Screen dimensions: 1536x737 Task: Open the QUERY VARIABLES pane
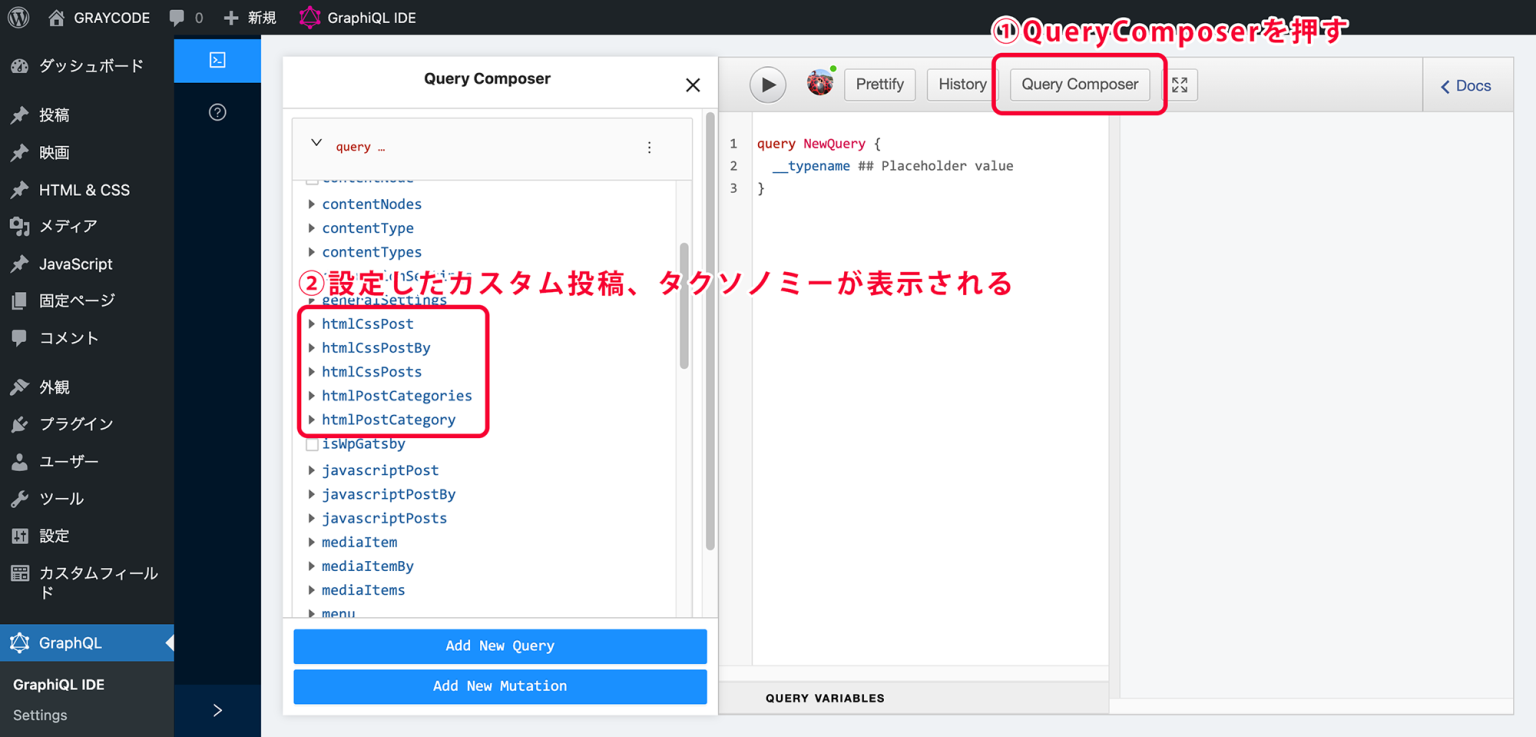click(825, 698)
